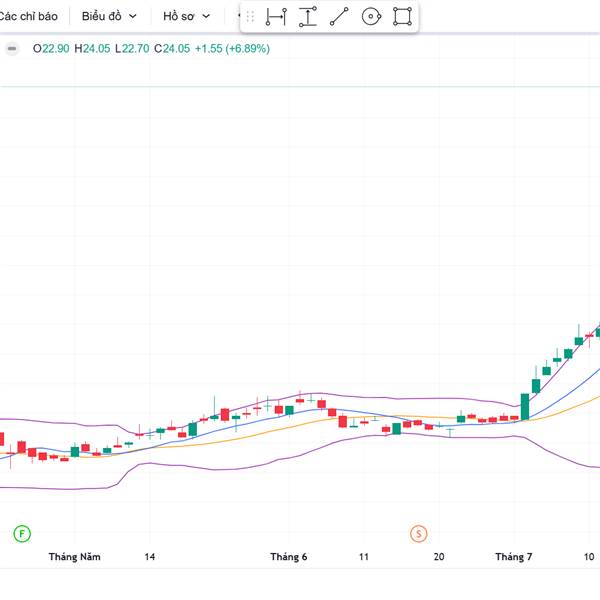This screenshot has width=600, height=600.
Task: Click the close price C24.05 value
Action: [x=172, y=49]
